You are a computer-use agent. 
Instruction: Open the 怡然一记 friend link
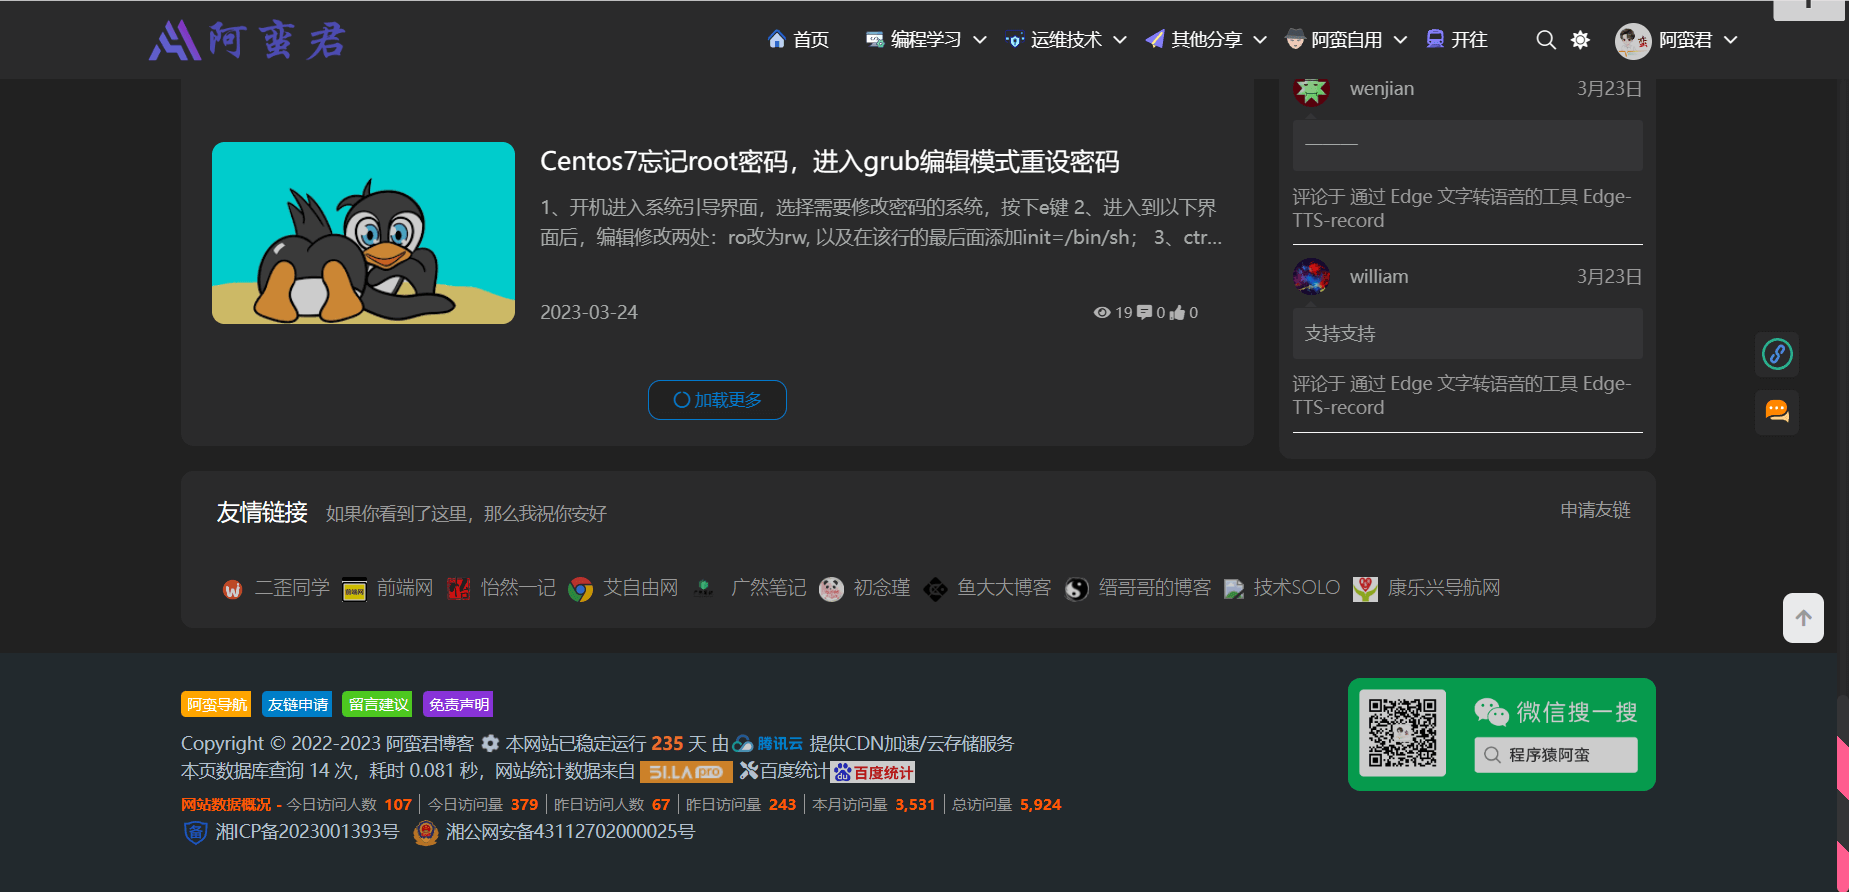tap(501, 588)
